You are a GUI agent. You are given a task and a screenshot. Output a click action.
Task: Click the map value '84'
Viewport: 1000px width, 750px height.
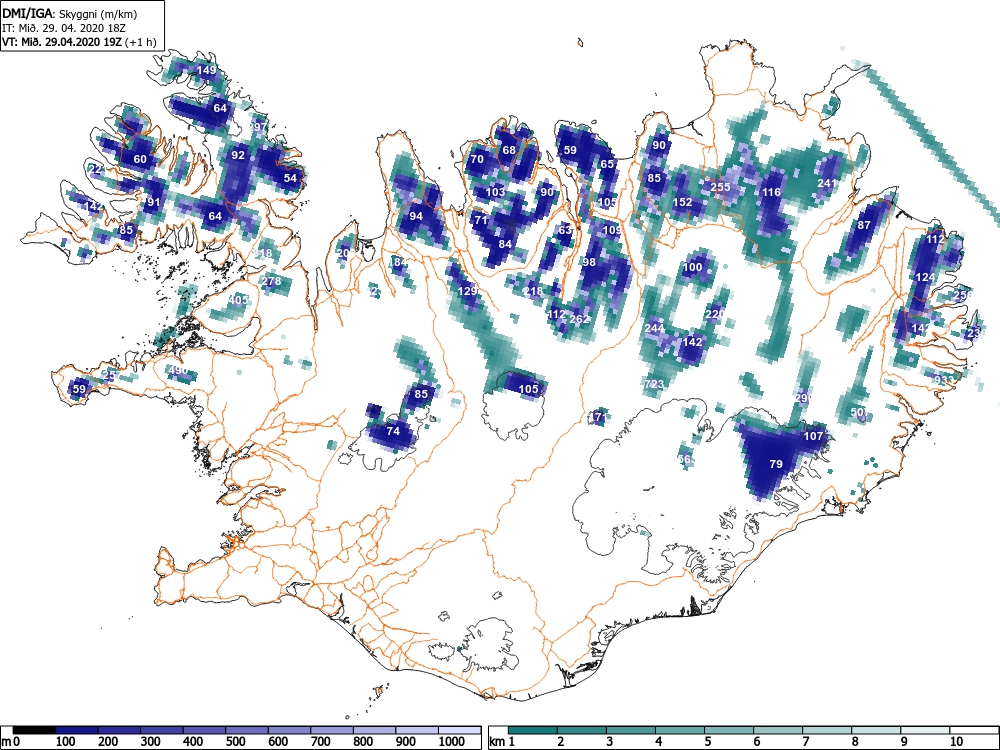[505, 244]
